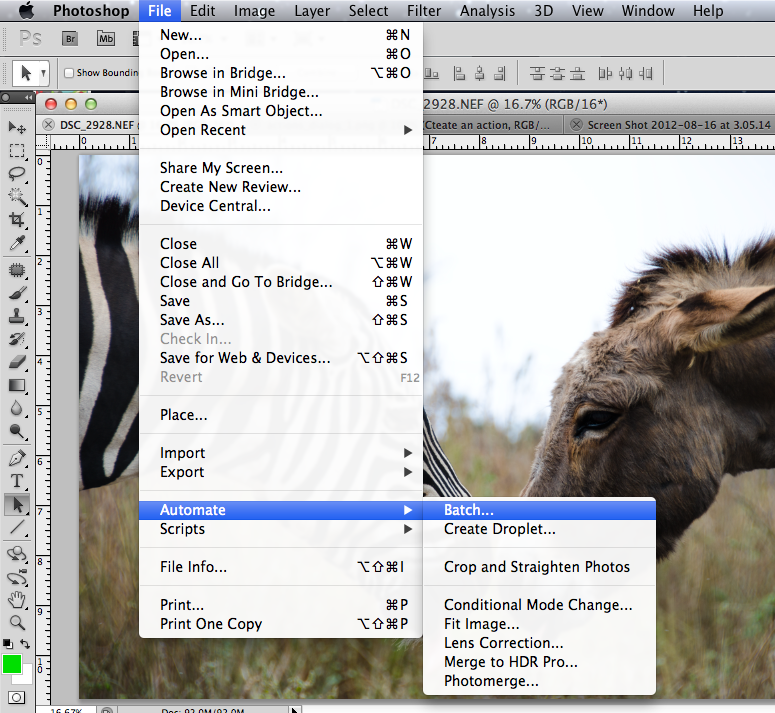Open the Help menu
Image resolution: width=775 pixels, height=713 pixels.
[x=708, y=11]
